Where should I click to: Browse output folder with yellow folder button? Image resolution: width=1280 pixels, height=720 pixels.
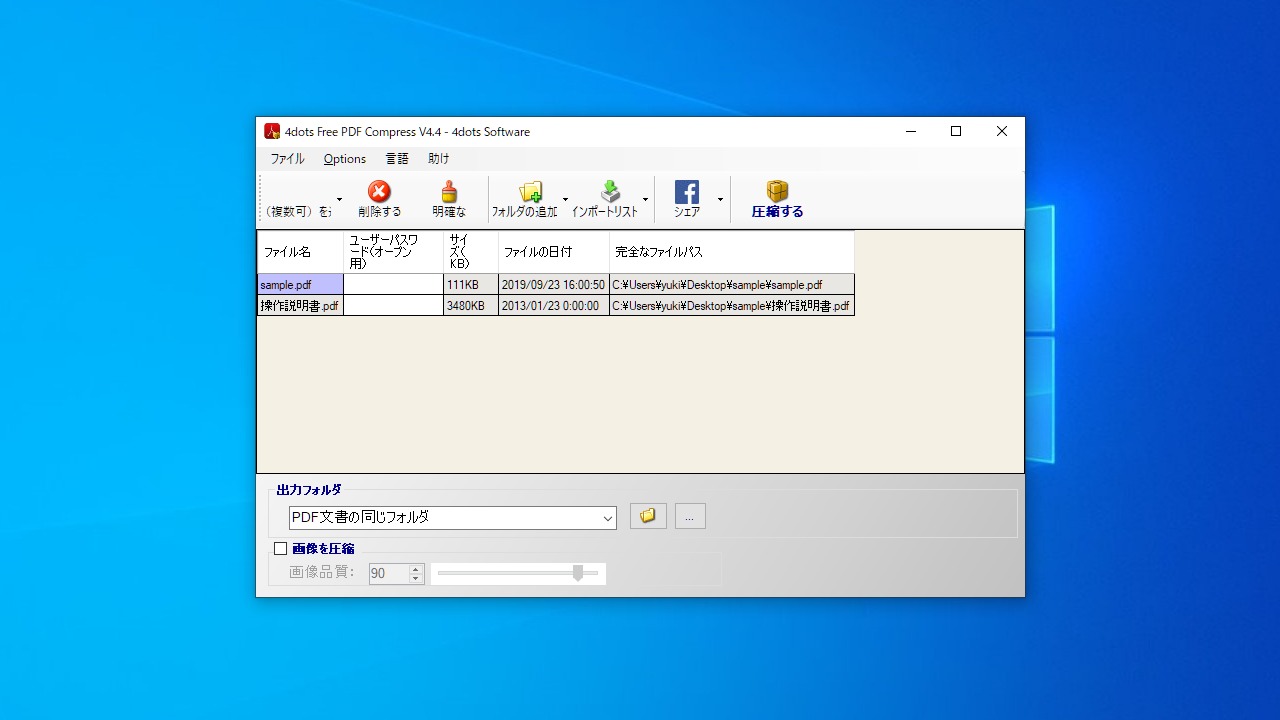(648, 516)
